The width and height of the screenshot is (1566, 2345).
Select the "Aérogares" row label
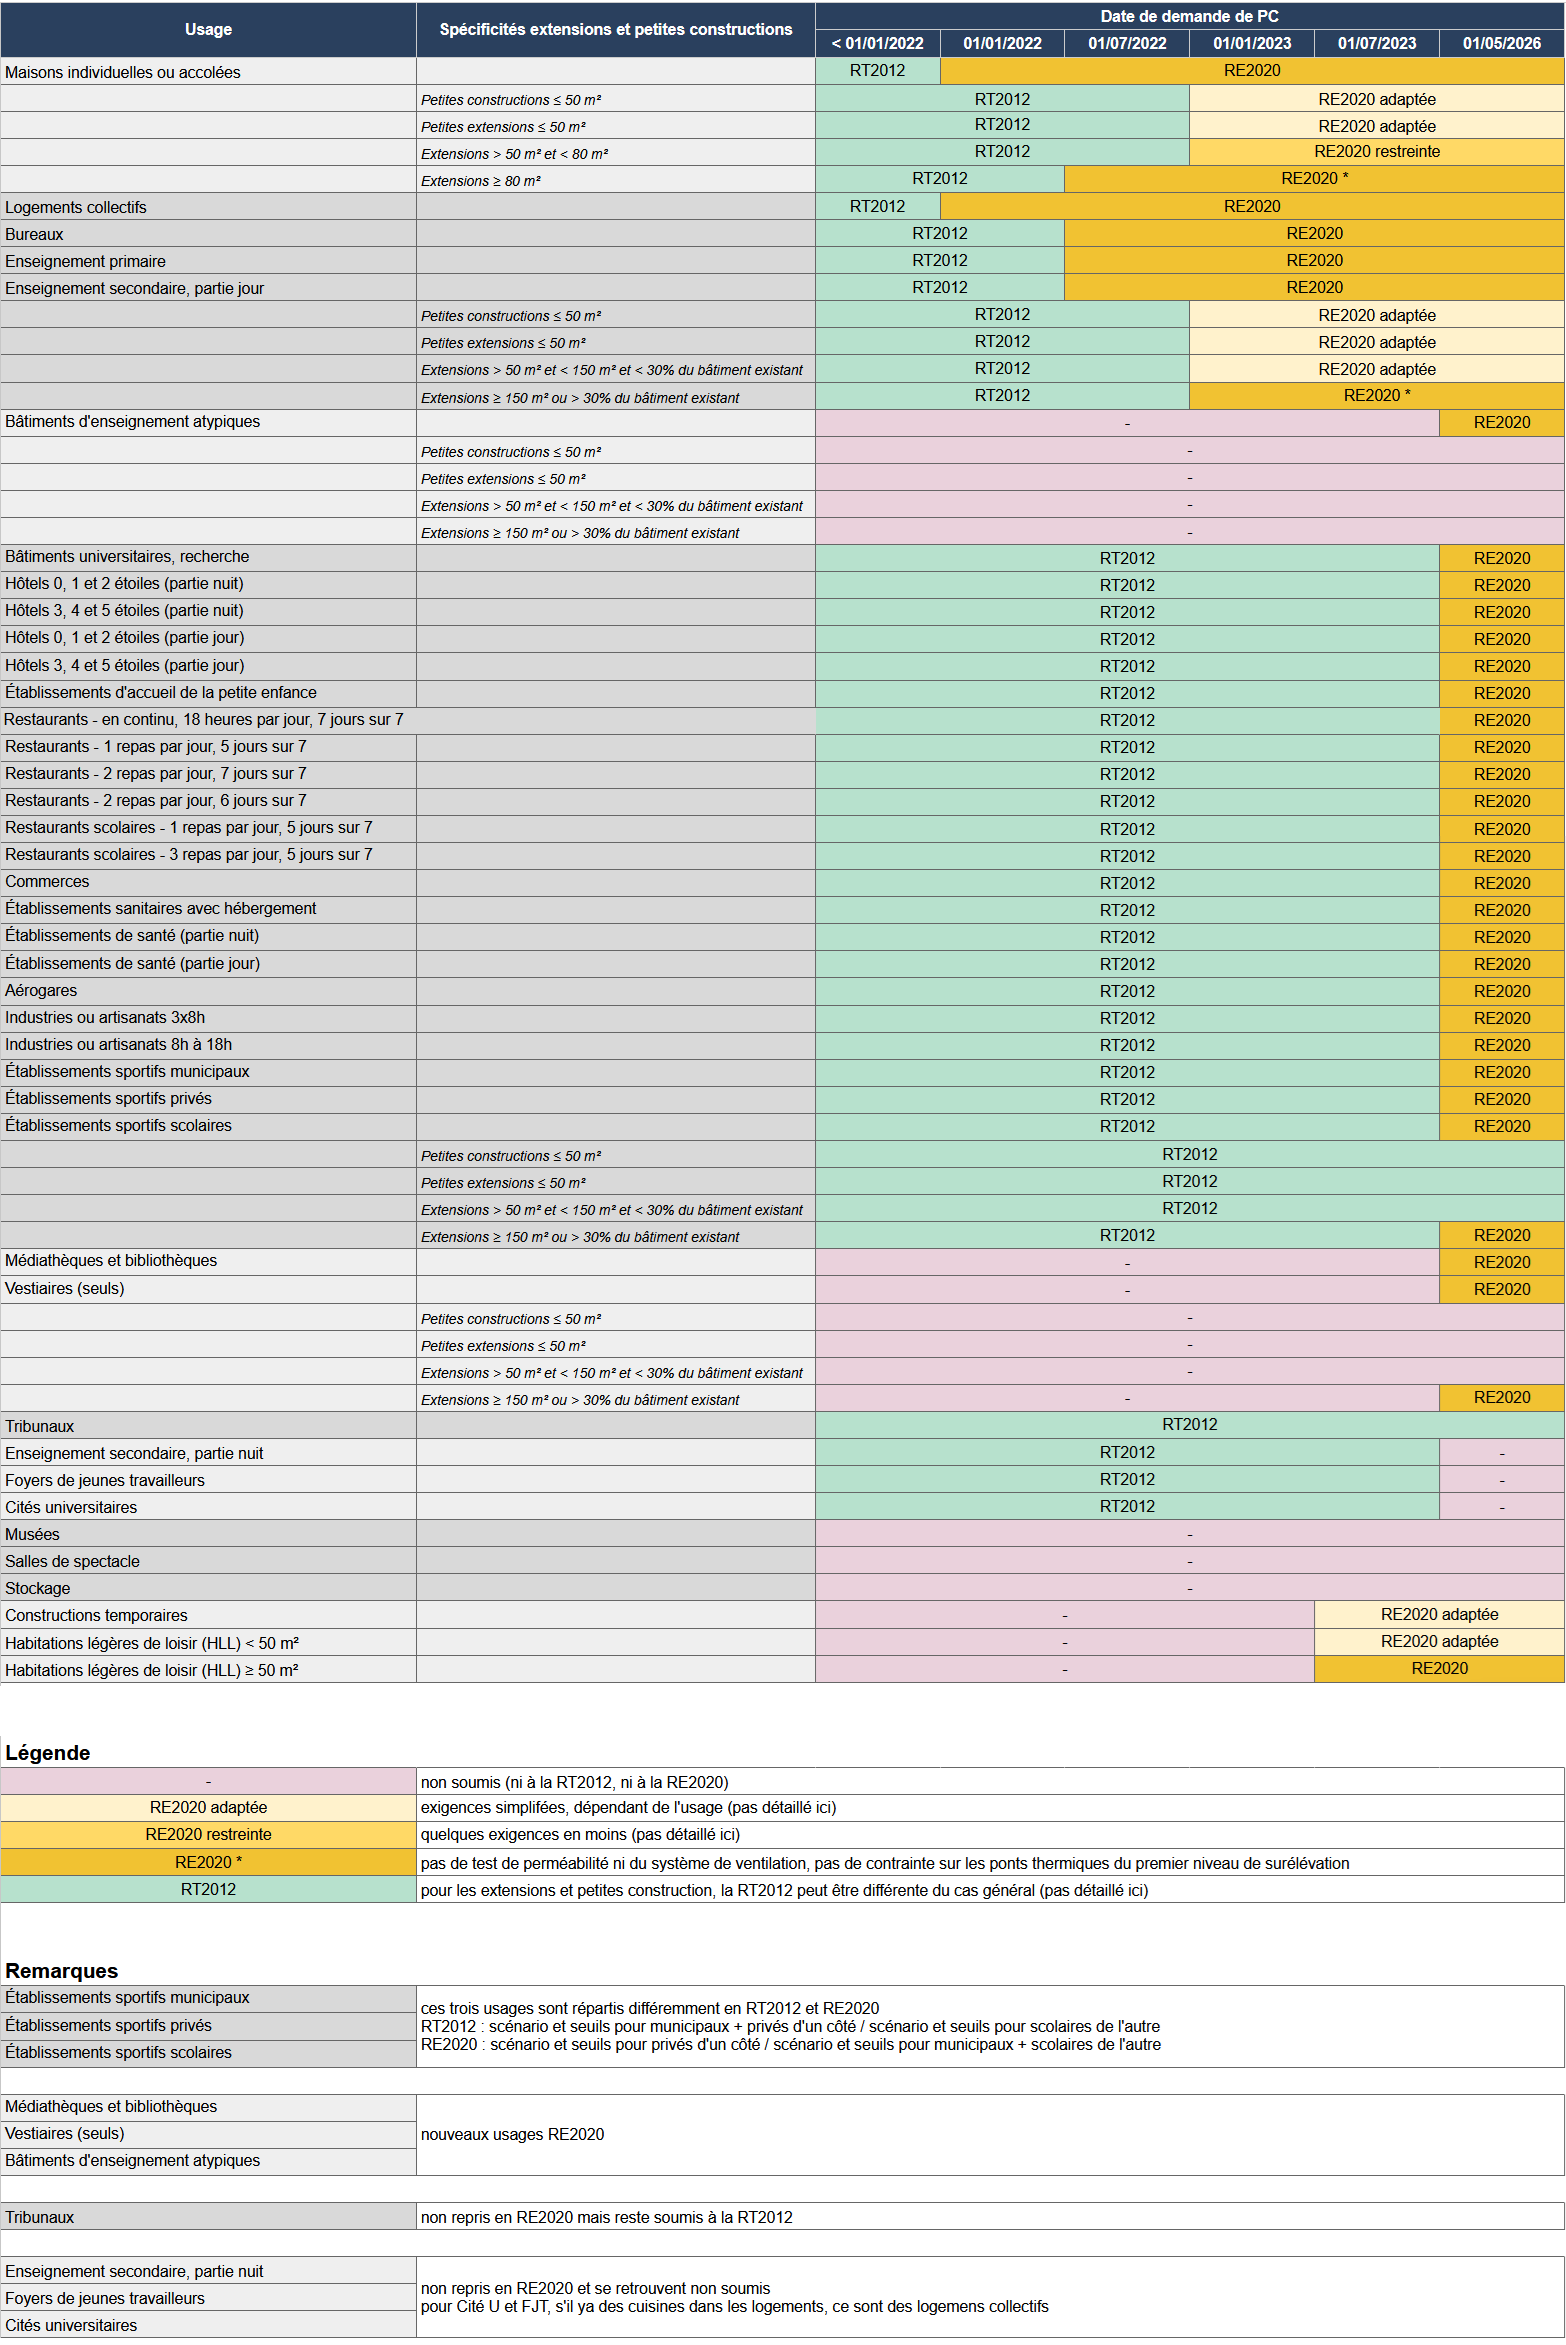tap(208, 990)
